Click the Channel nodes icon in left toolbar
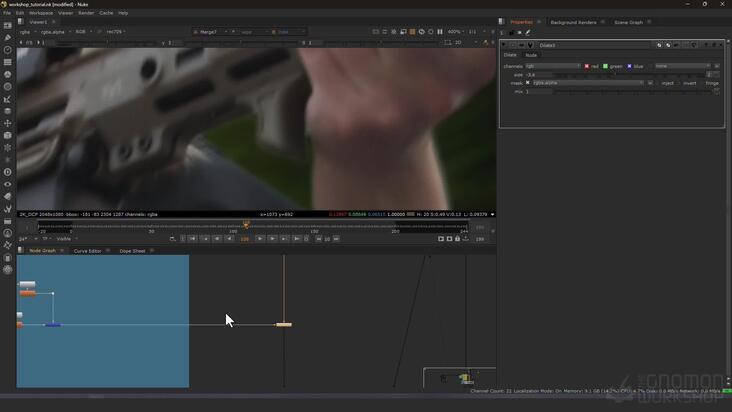Viewport: 732px width, 412px height. coord(7,62)
